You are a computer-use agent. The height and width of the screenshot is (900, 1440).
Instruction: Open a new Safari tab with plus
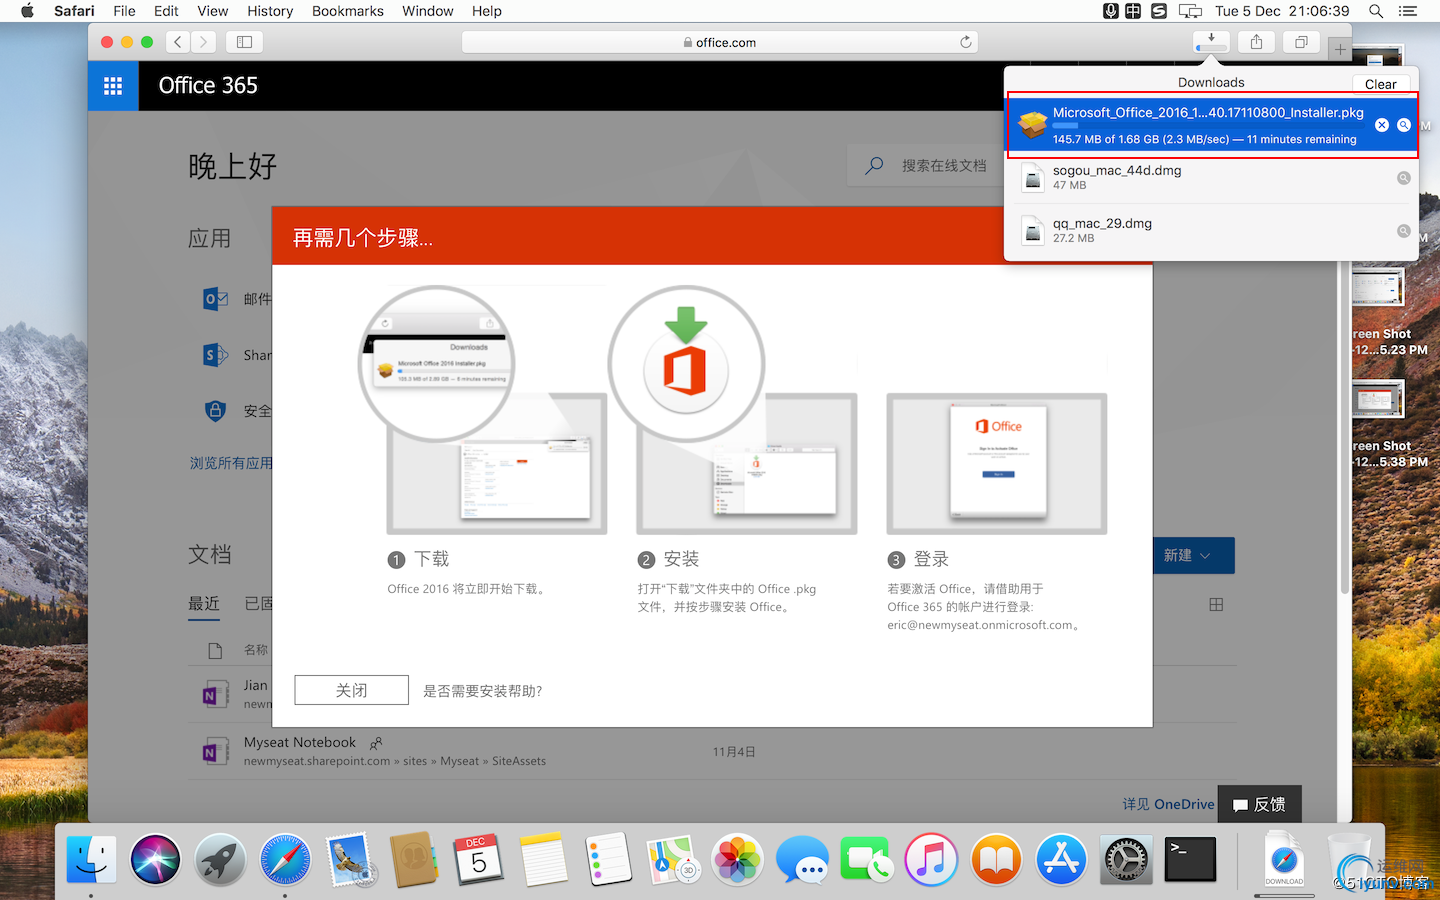(x=1340, y=49)
